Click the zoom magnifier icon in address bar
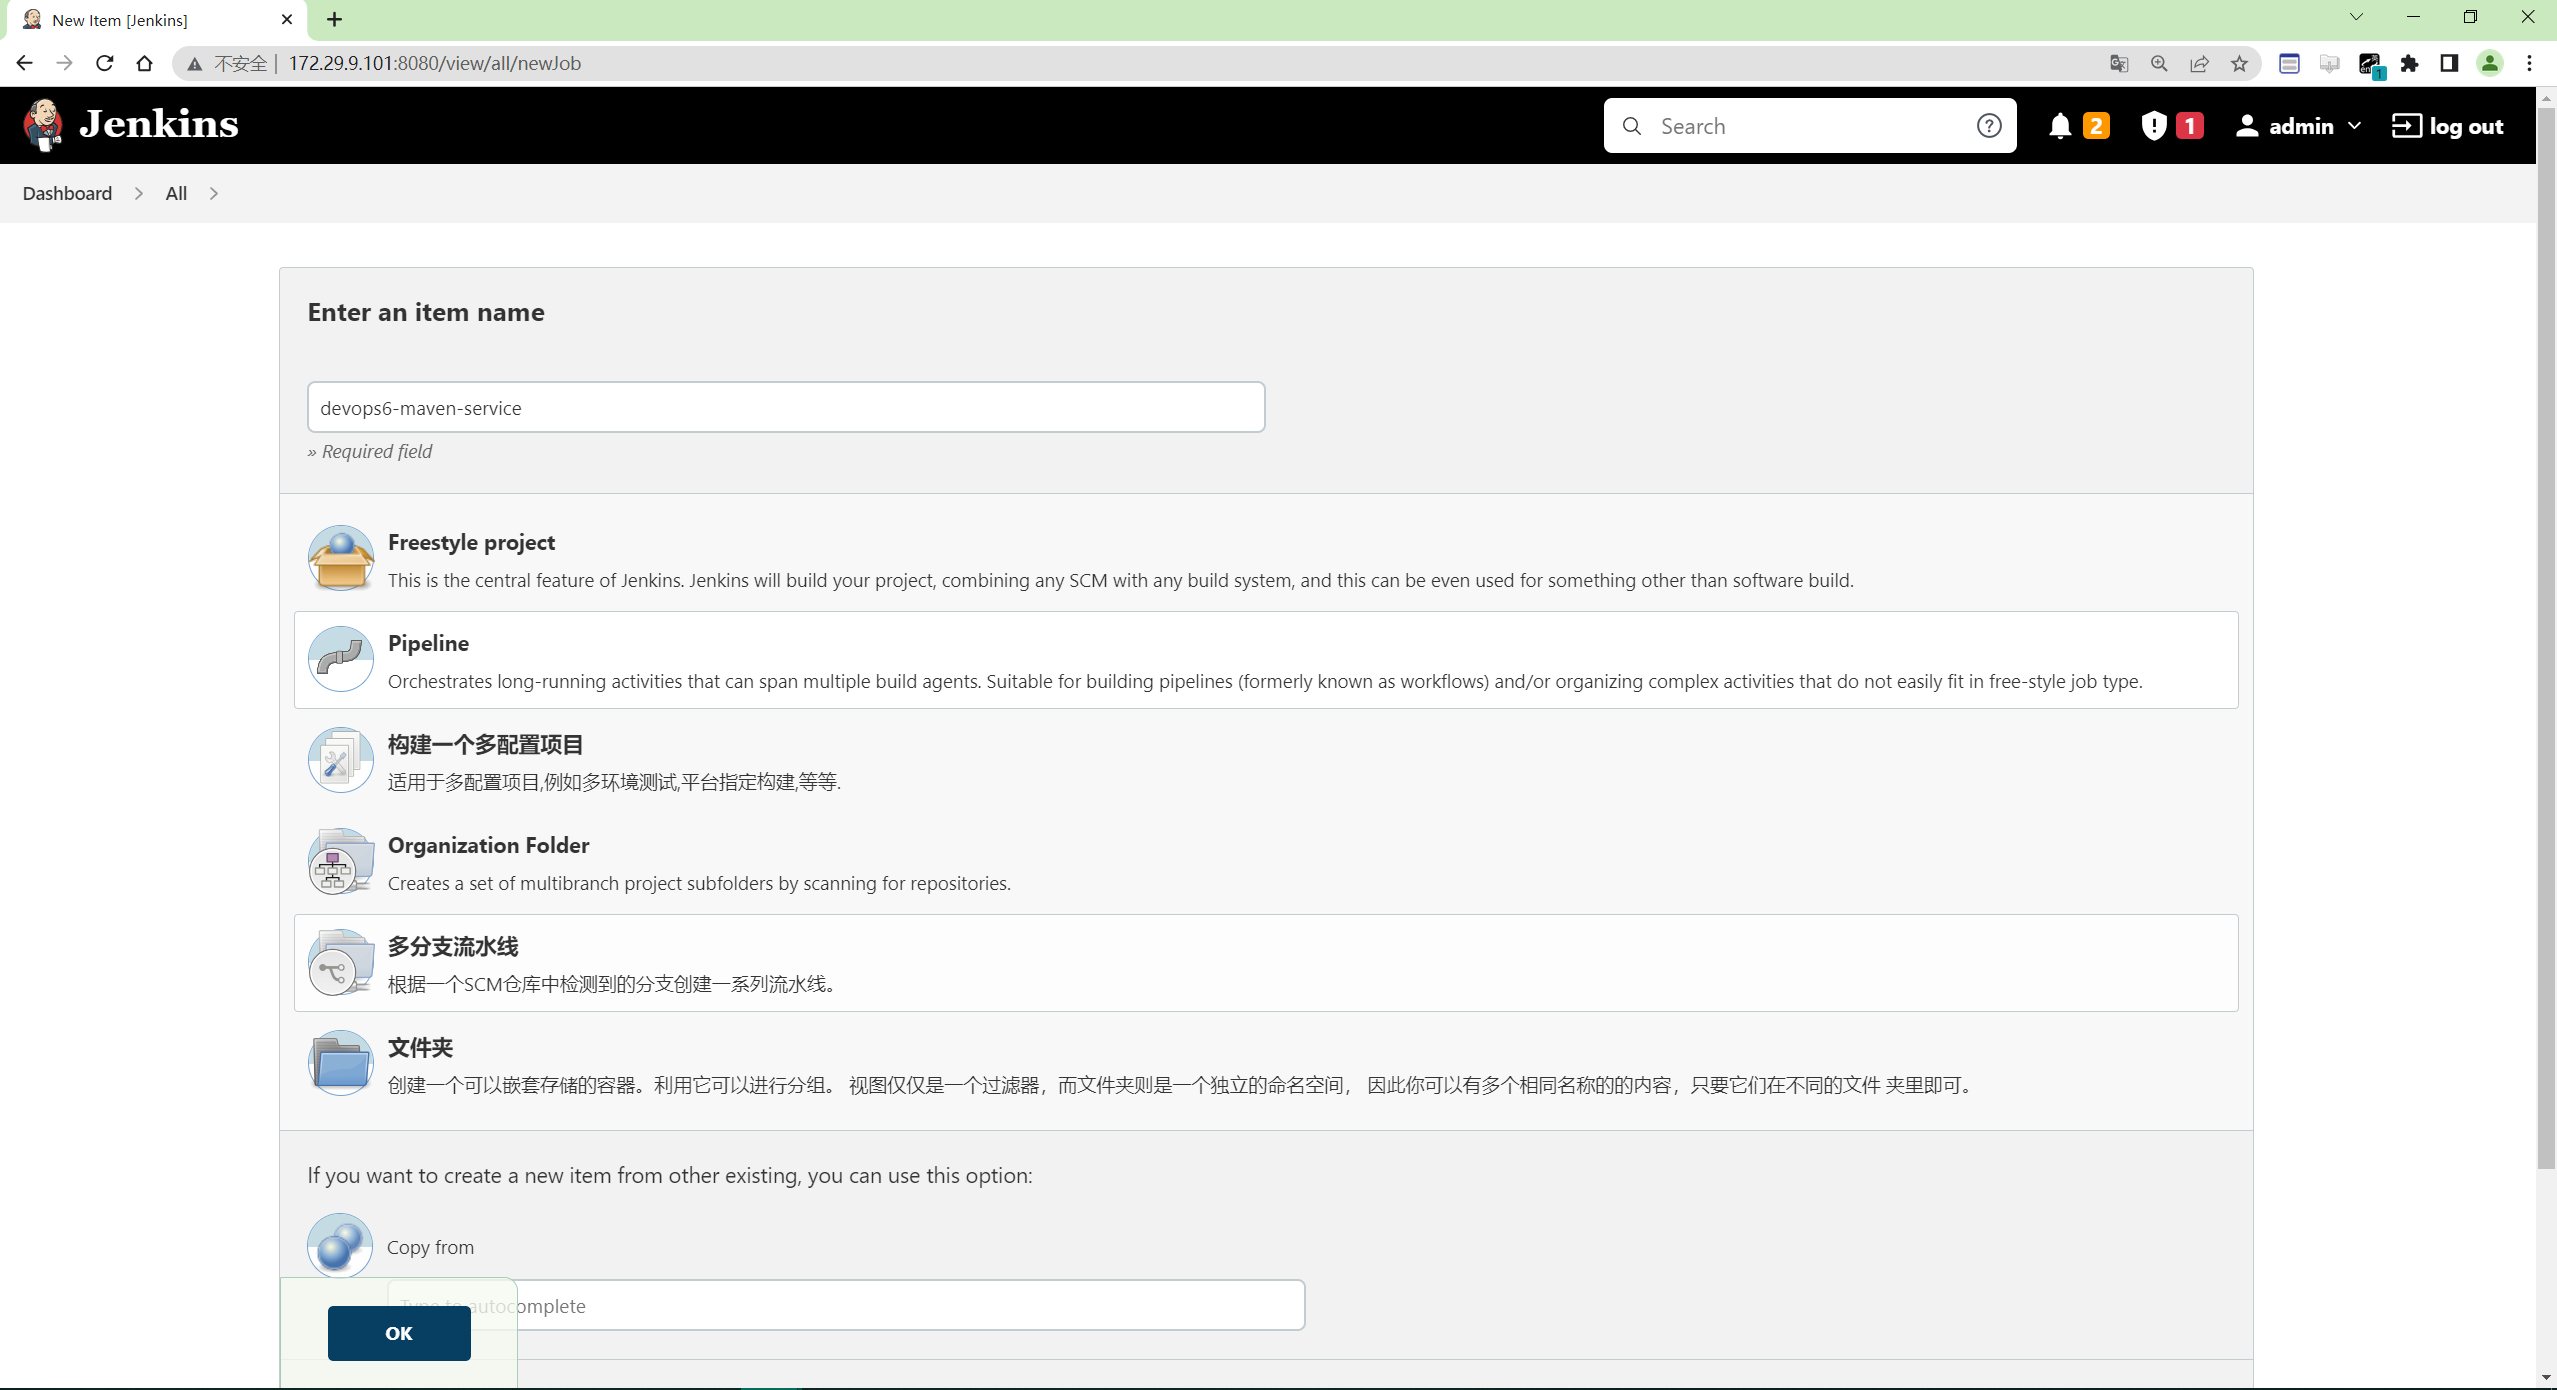2557x1390 pixels. tap(2159, 63)
